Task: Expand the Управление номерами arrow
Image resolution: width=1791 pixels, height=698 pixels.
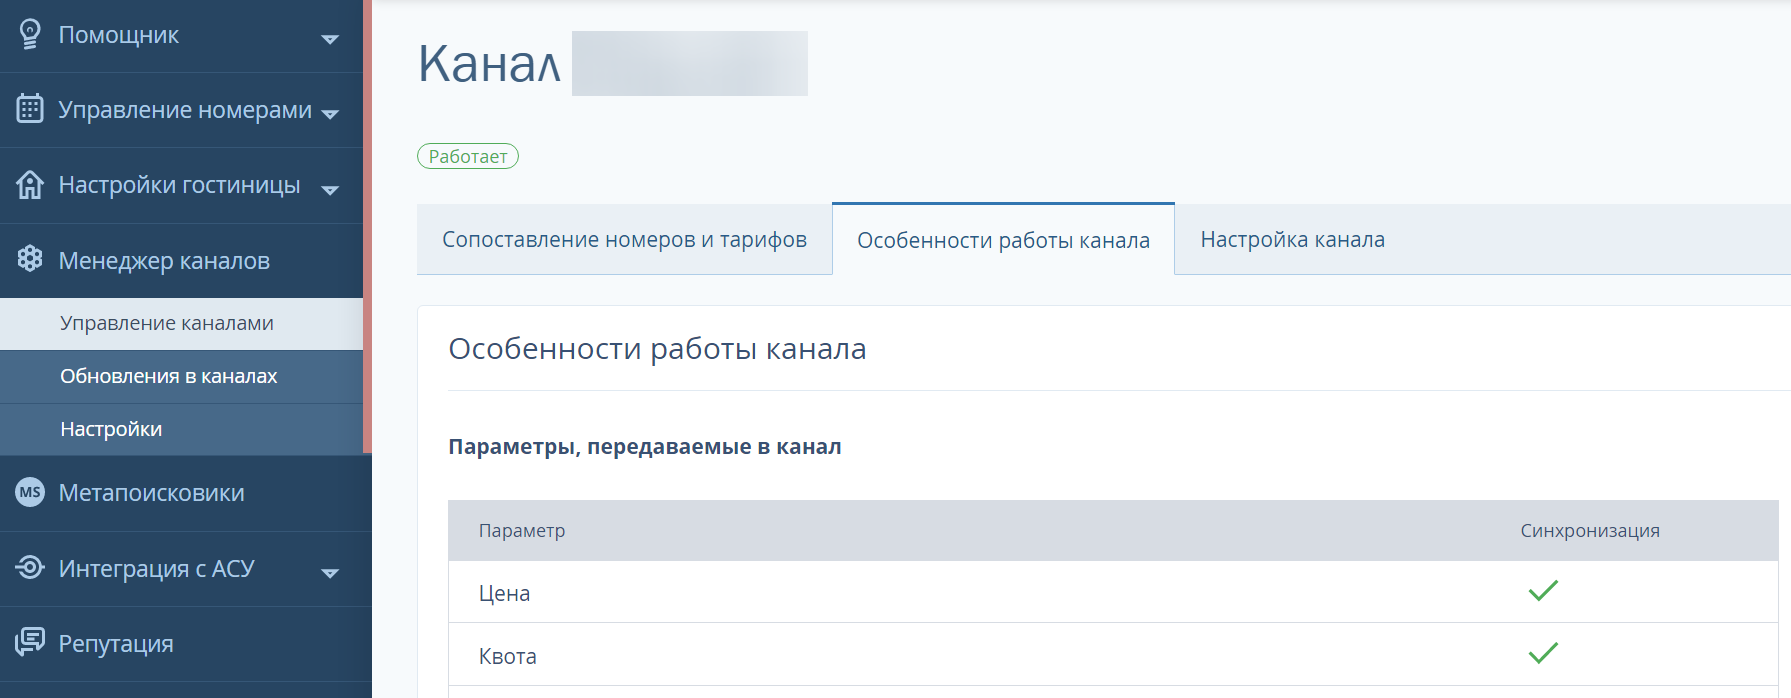Action: (330, 114)
